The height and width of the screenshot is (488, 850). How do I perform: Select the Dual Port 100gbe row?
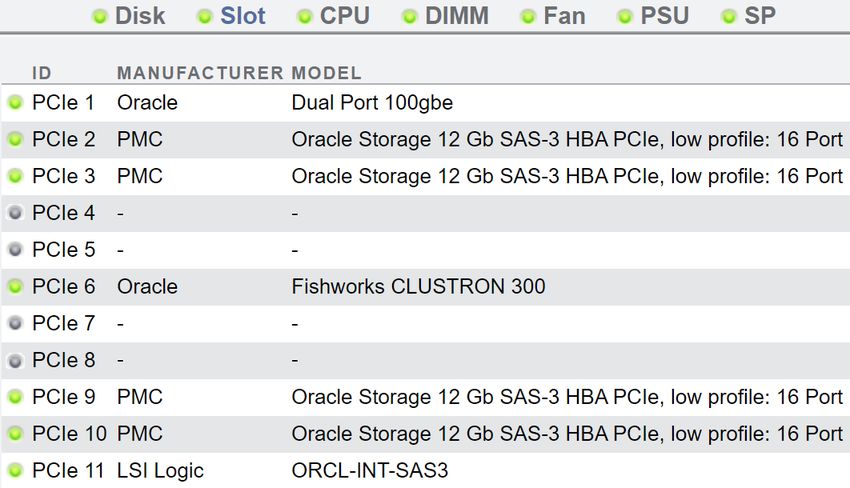[x=426, y=102]
